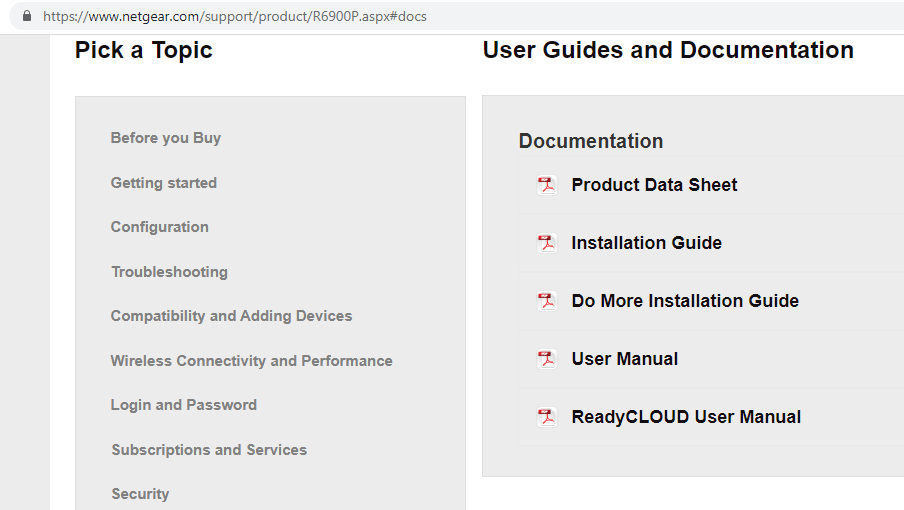
Task: Open the Do More Installation Guide link
Action: pos(685,301)
